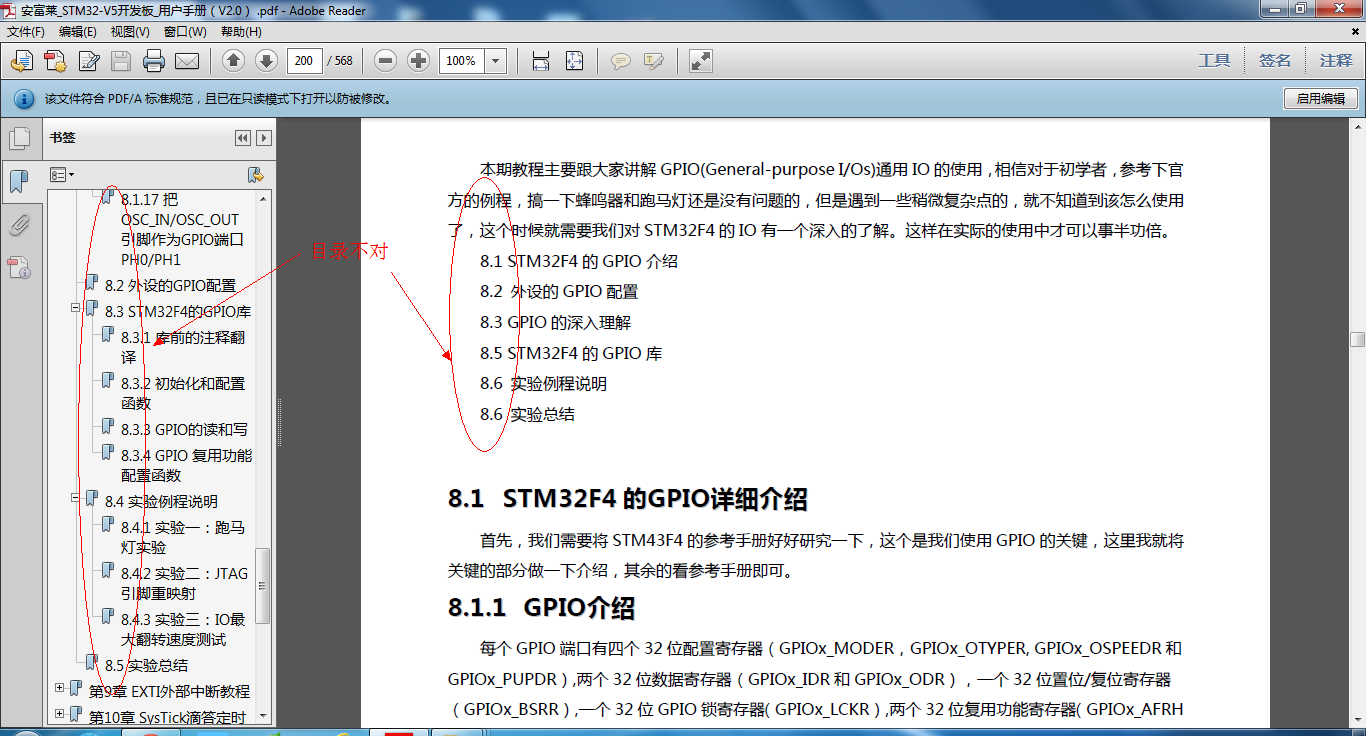The height and width of the screenshot is (736, 1366).
Task: Click the sign/edit document icon
Action: pyautogui.click(x=88, y=61)
